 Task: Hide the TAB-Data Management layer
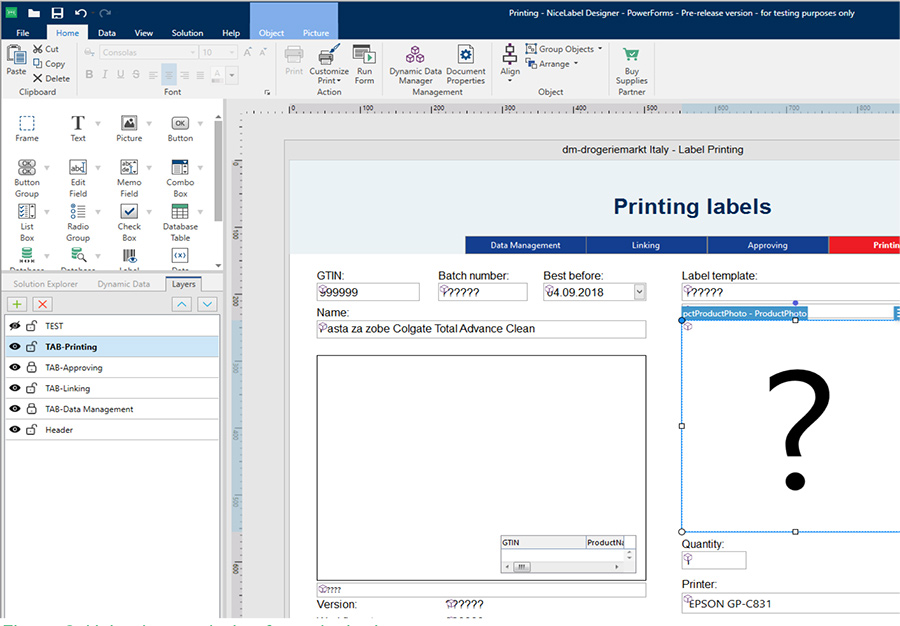[x=15, y=409]
